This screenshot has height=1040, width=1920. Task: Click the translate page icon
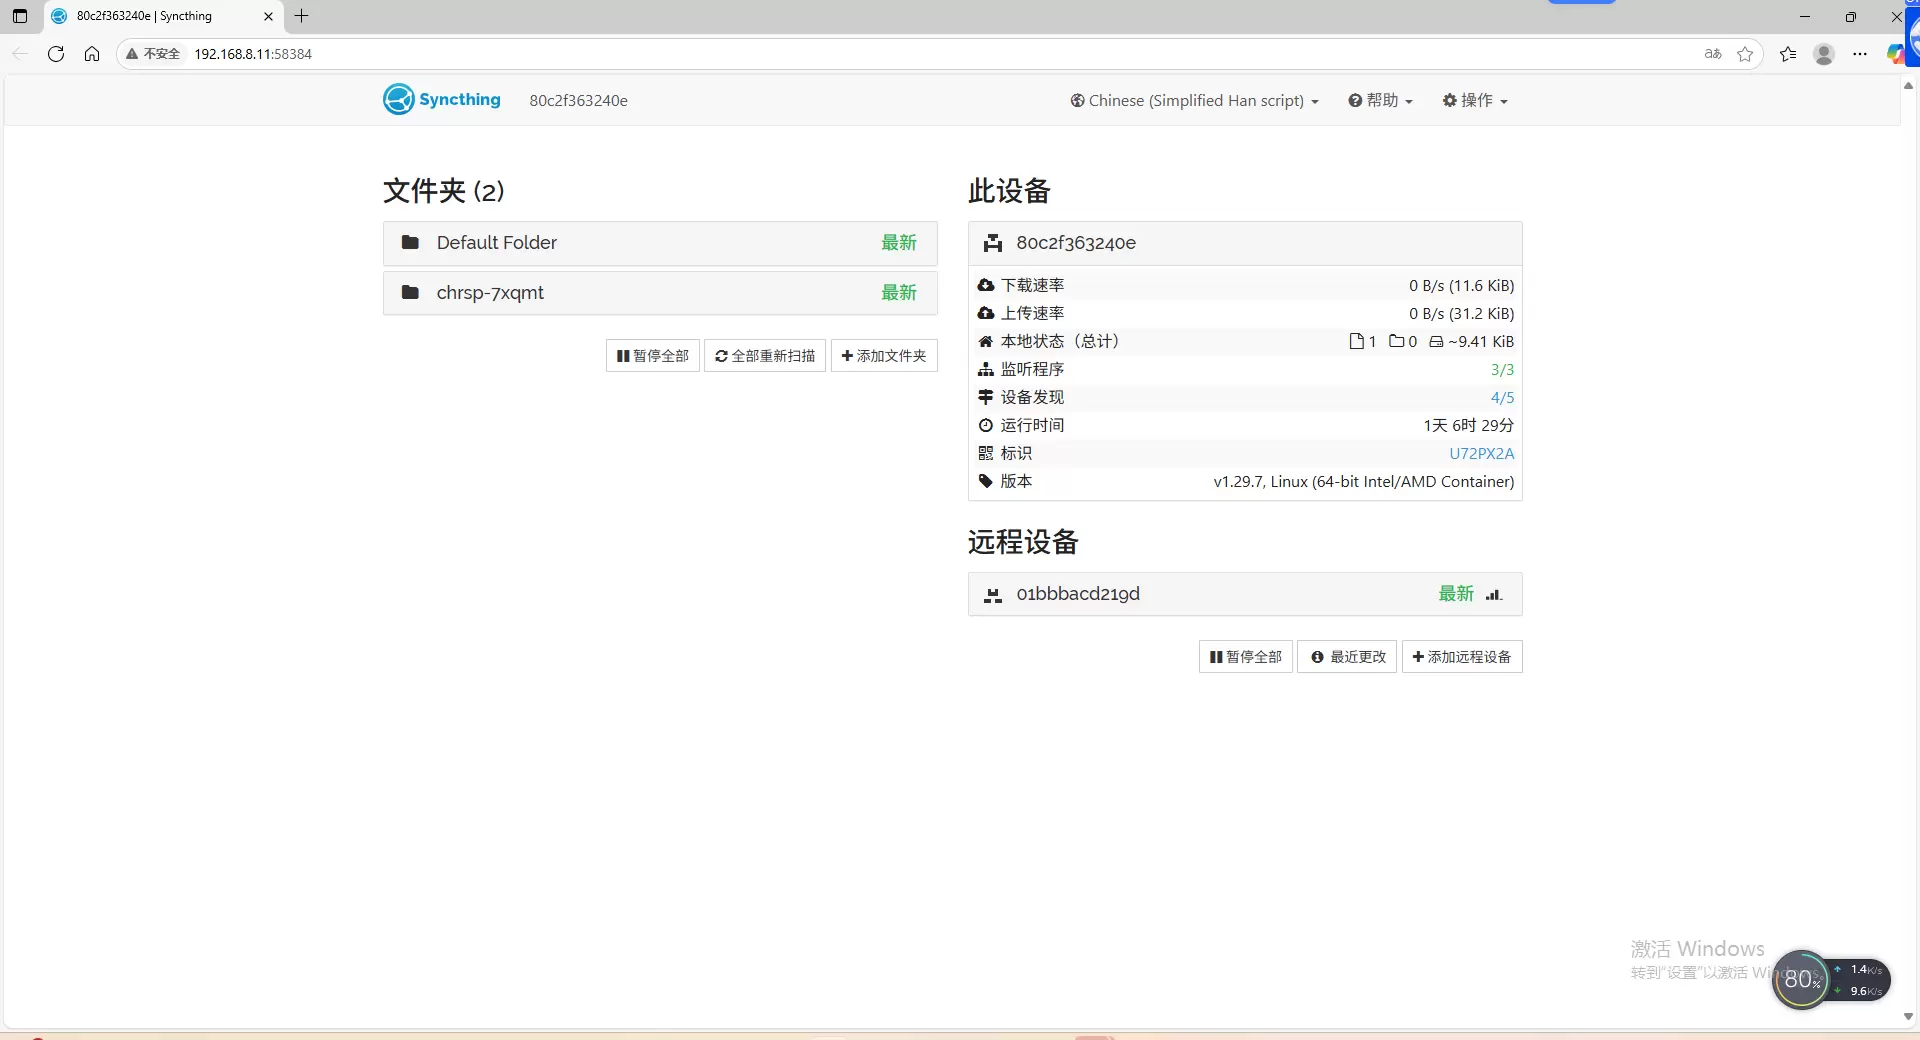tap(1713, 54)
